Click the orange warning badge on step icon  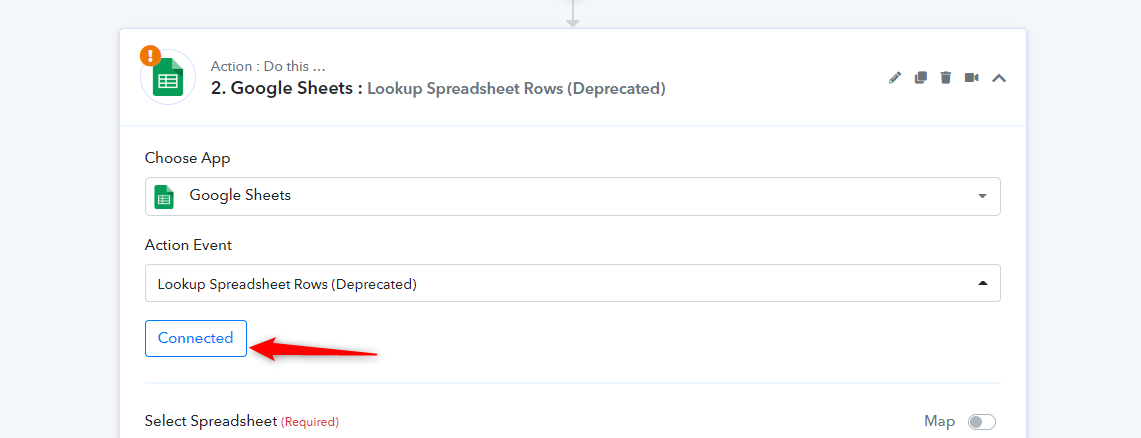(151, 55)
